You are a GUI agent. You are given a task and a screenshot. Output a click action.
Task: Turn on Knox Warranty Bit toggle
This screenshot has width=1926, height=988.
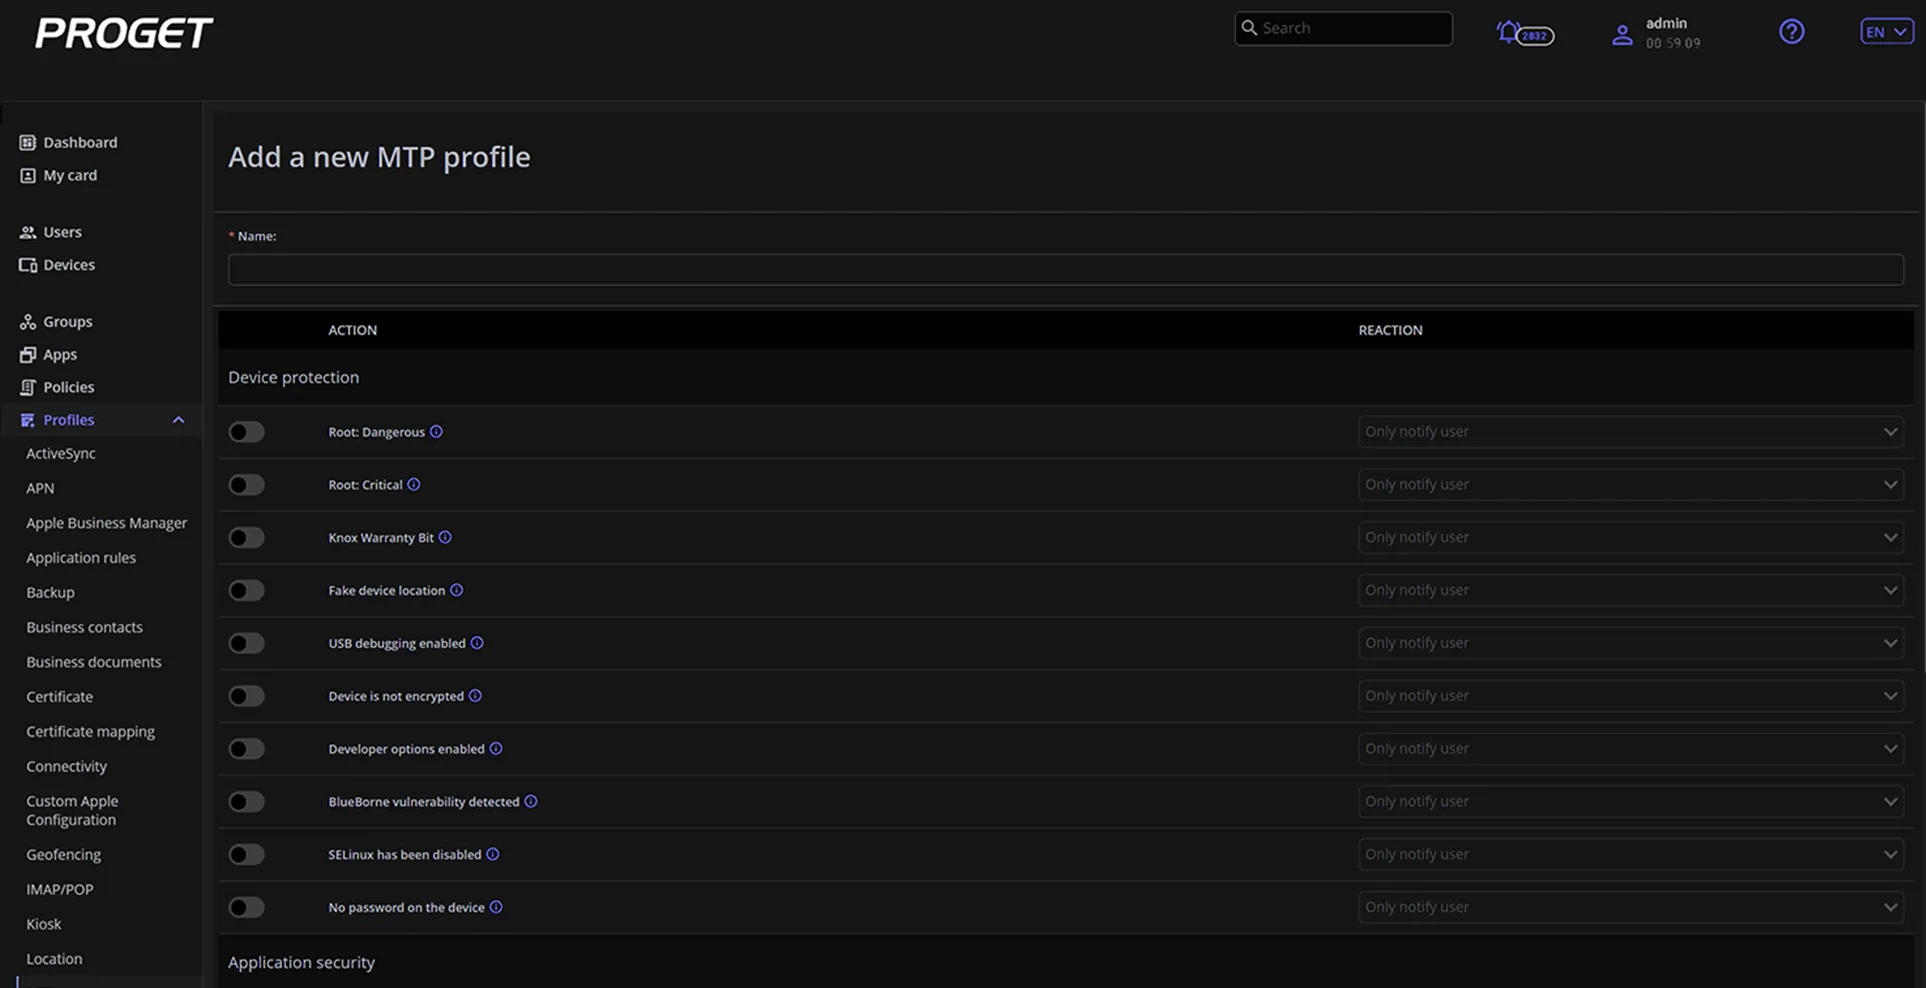pos(246,538)
